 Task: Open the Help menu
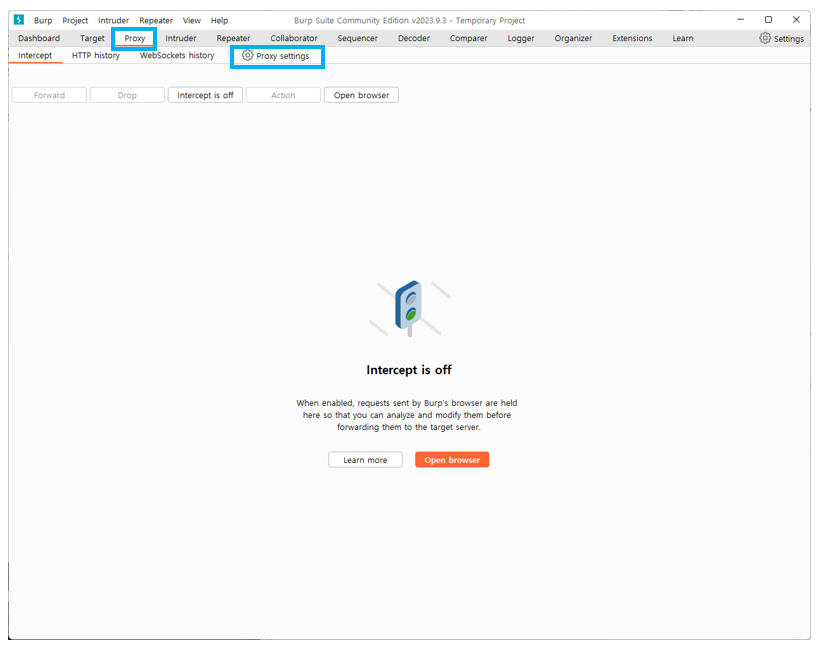(x=219, y=20)
